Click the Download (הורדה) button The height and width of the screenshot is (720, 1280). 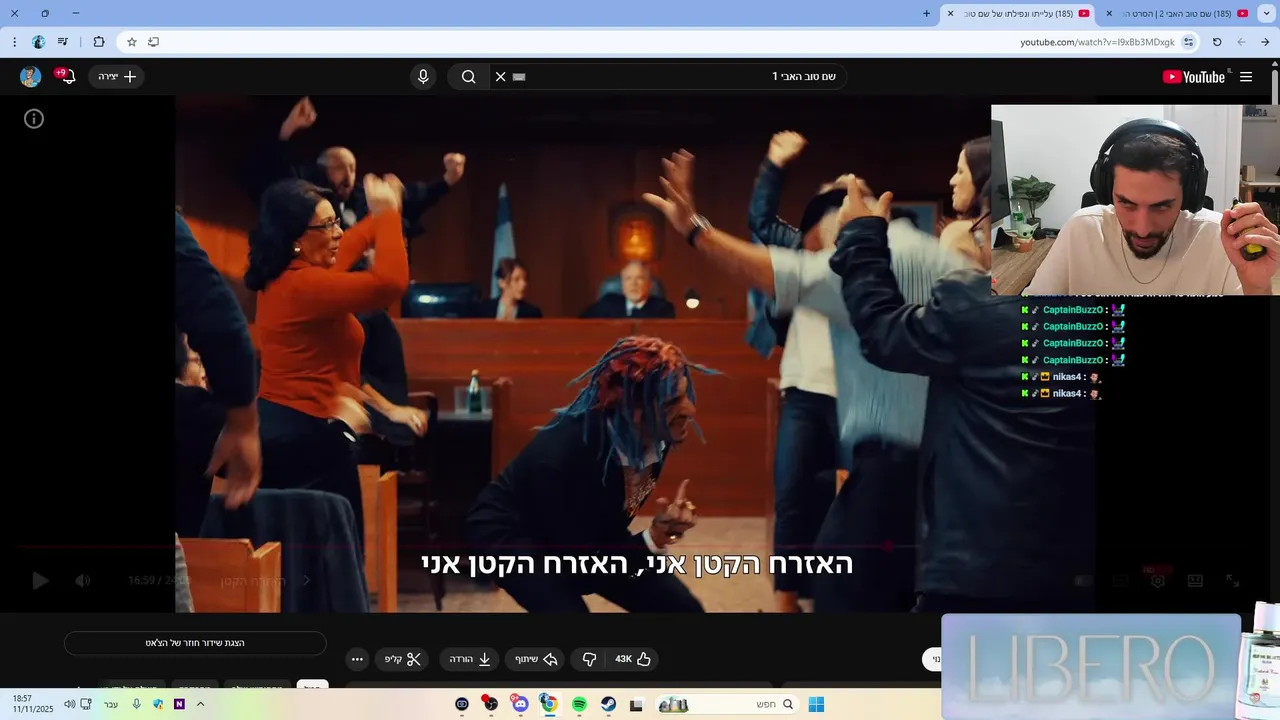pyautogui.click(x=470, y=659)
